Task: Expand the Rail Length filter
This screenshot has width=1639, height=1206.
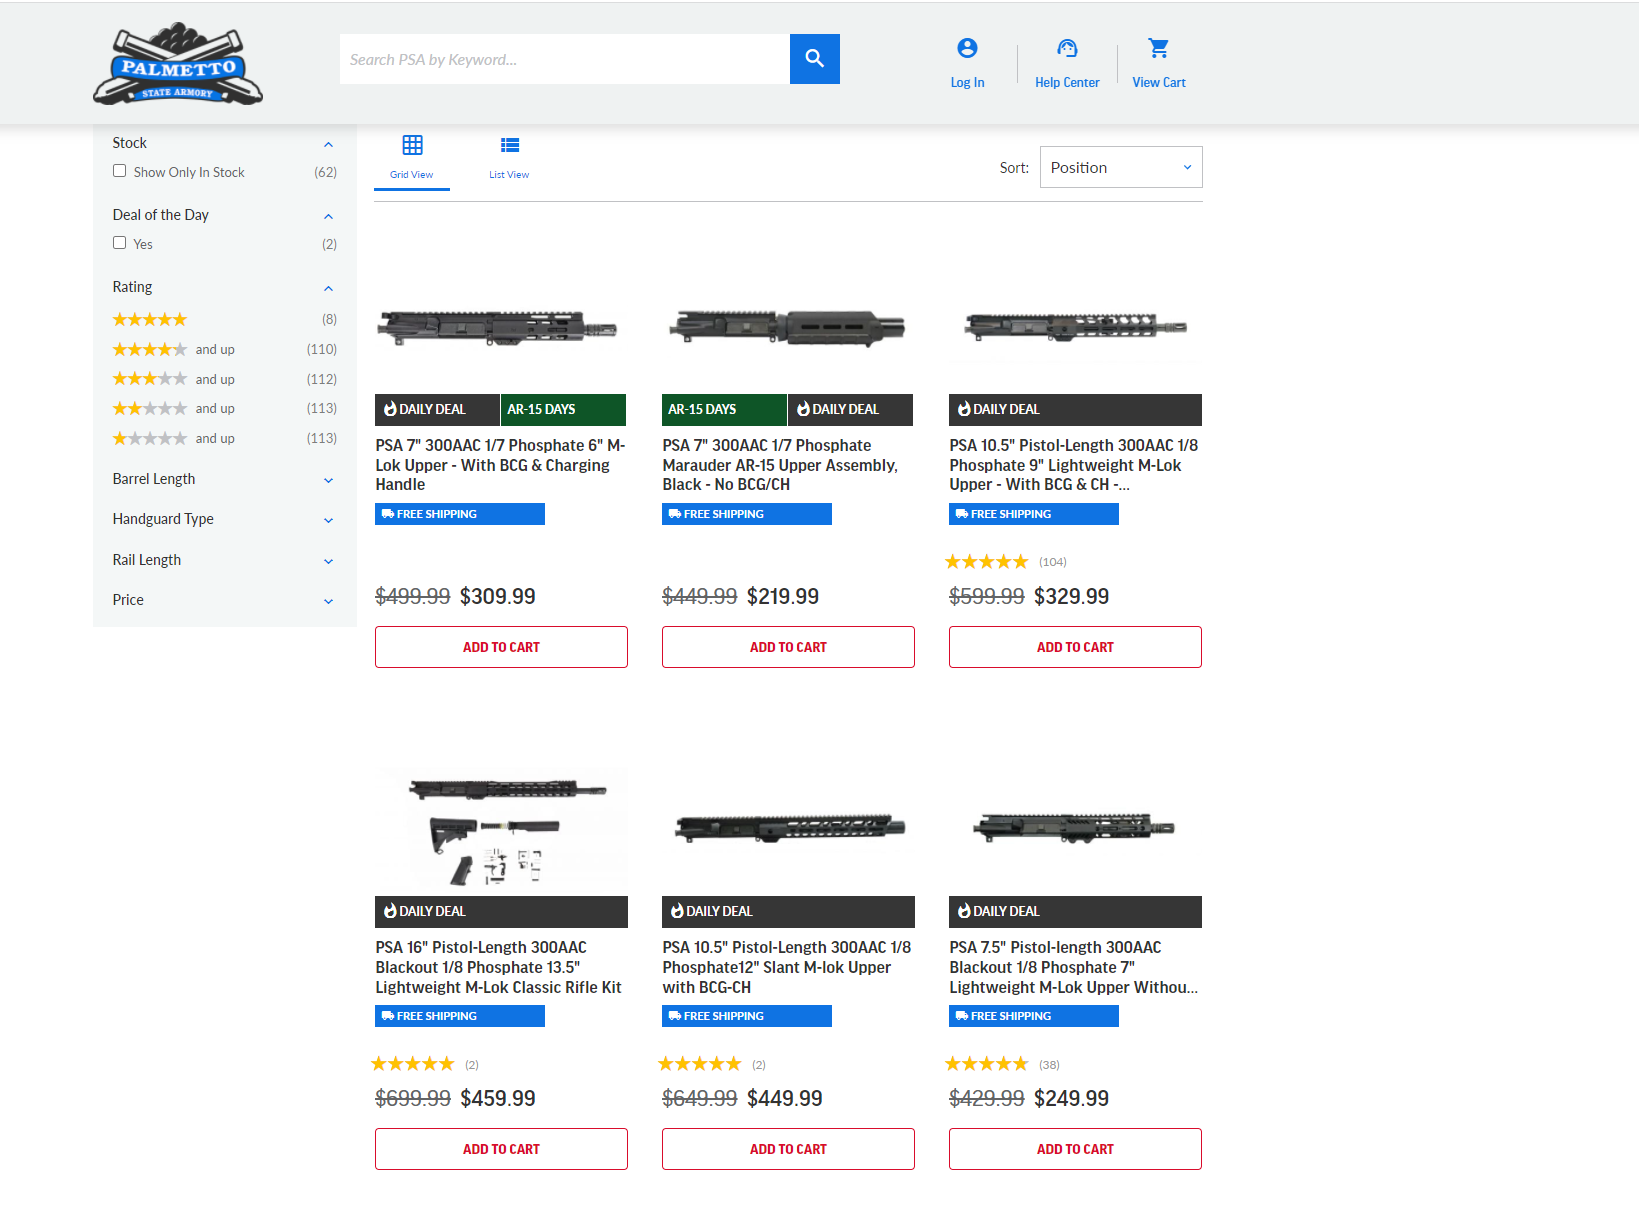Action: coord(328,562)
